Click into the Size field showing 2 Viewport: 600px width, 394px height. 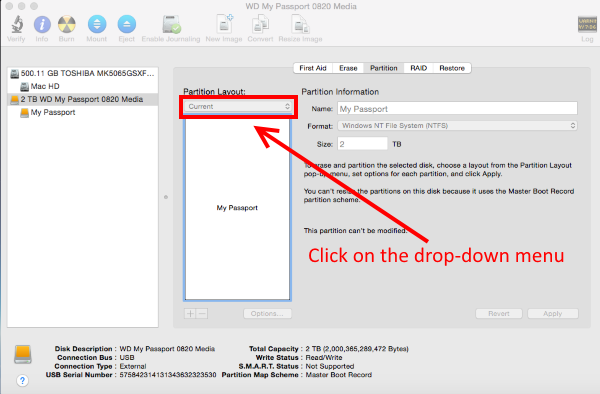pyautogui.click(x=362, y=144)
